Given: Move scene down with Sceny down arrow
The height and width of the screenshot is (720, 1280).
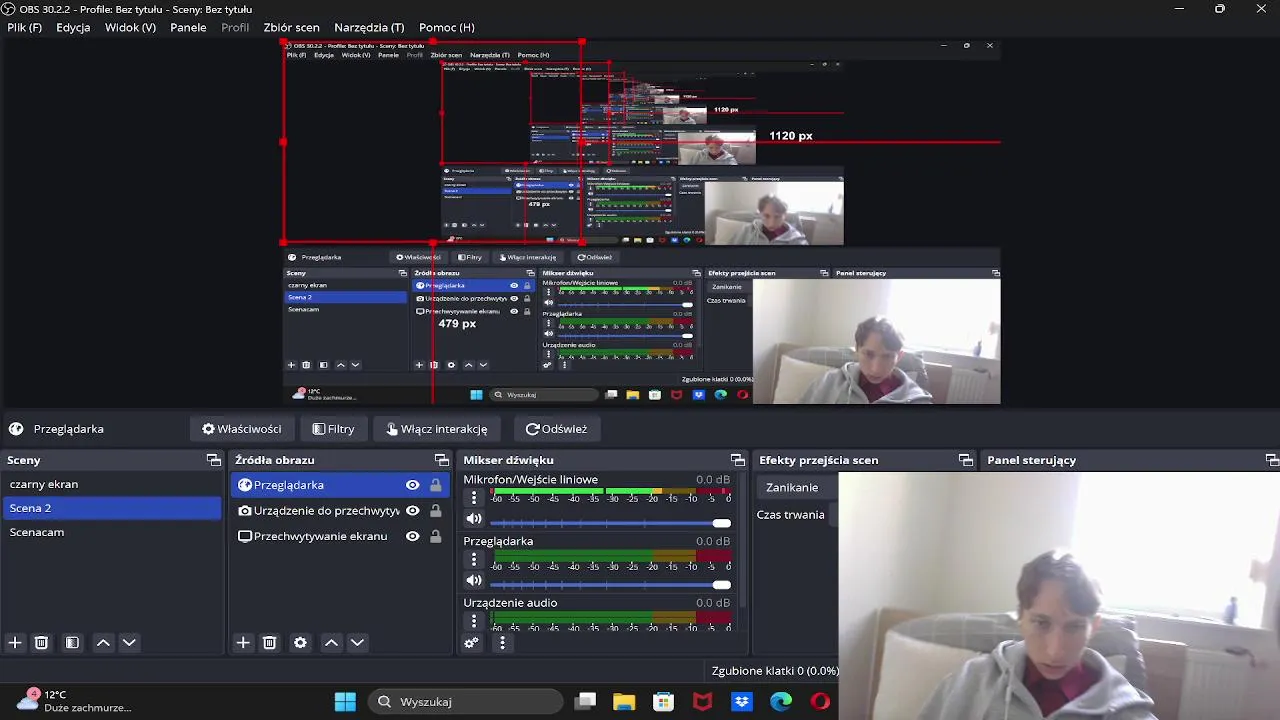Looking at the screenshot, I should pyautogui.click(x=129, y=643).
